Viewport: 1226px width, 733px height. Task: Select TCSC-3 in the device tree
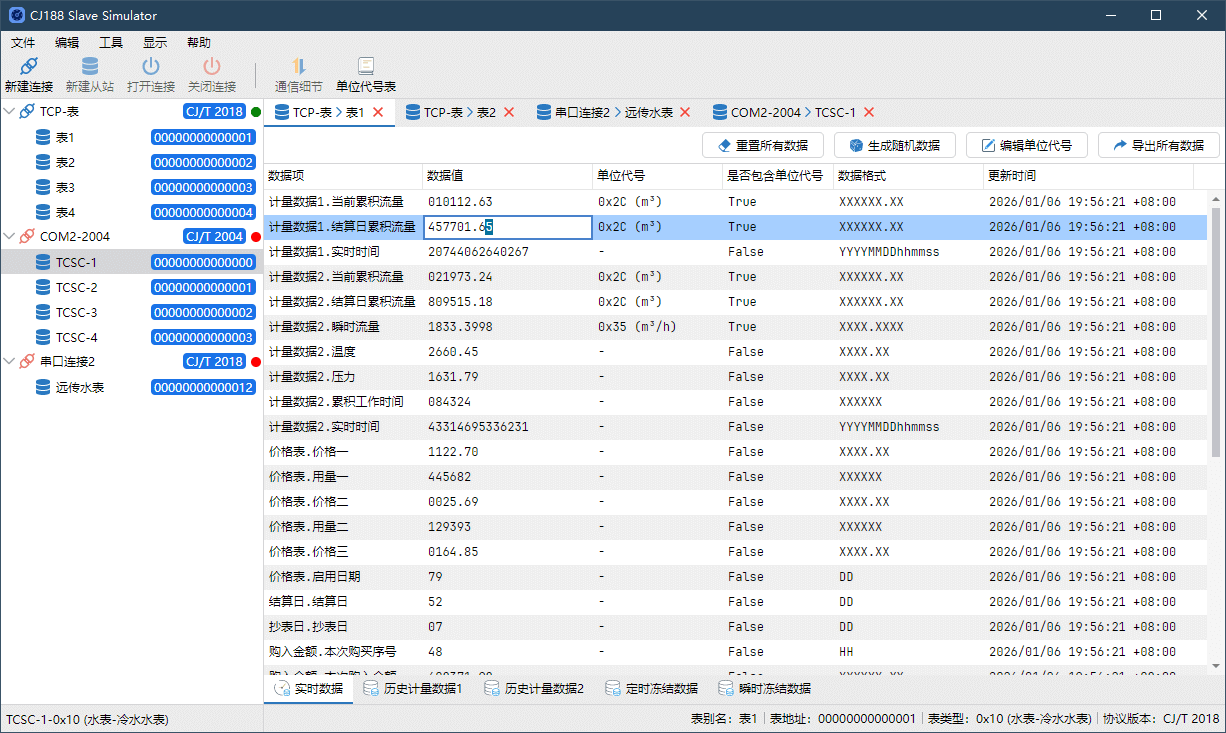(x=76, y=312)
